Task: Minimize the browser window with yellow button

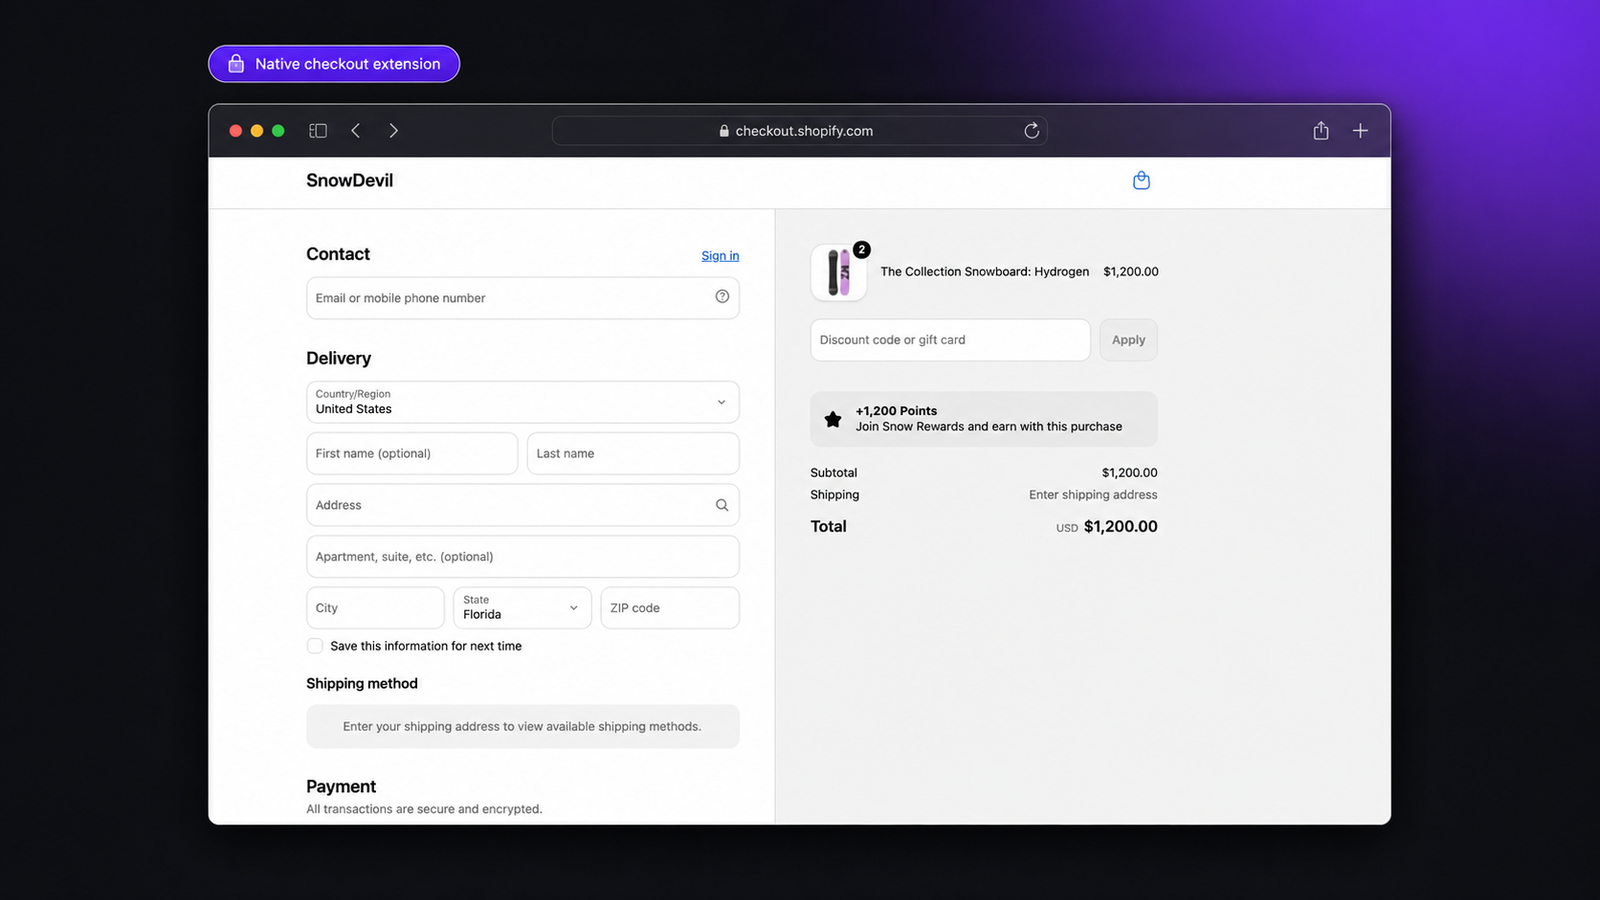Action: pos(257,131)
